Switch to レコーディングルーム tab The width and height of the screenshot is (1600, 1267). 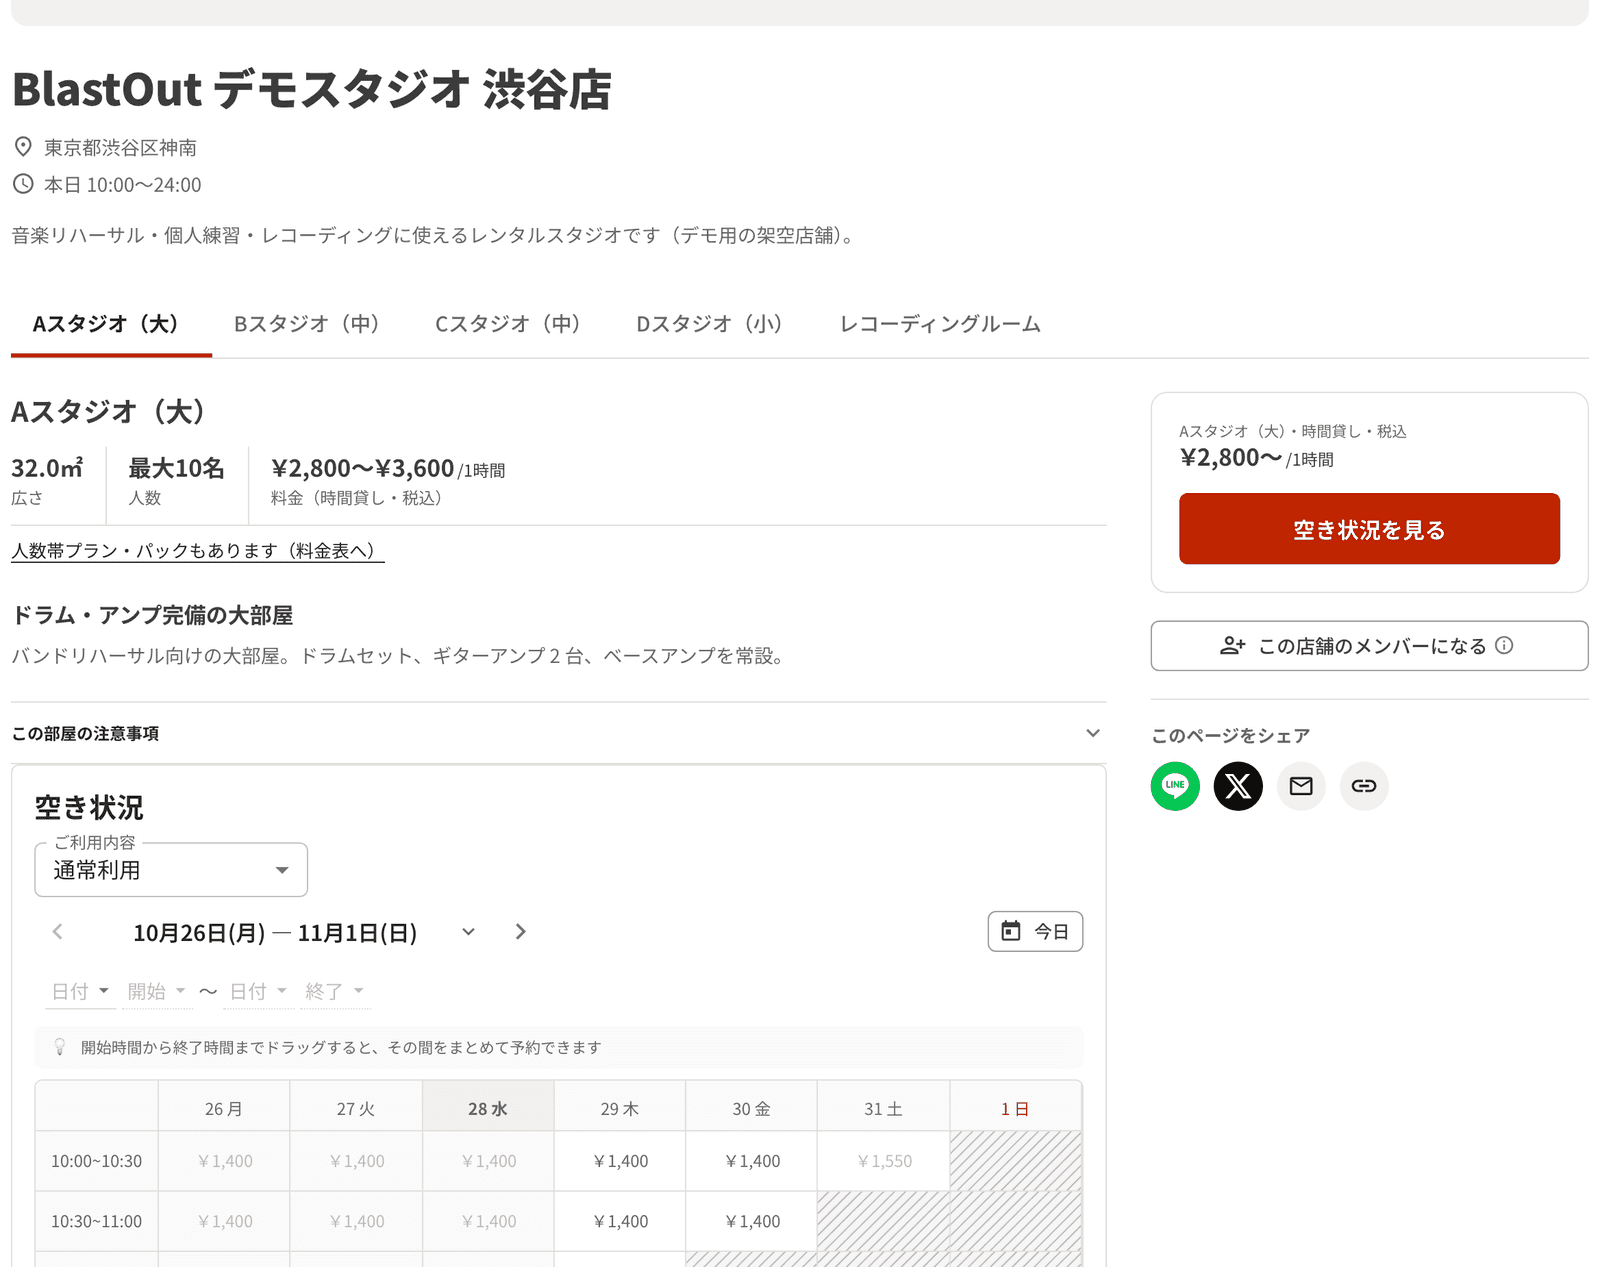(940, 324)
